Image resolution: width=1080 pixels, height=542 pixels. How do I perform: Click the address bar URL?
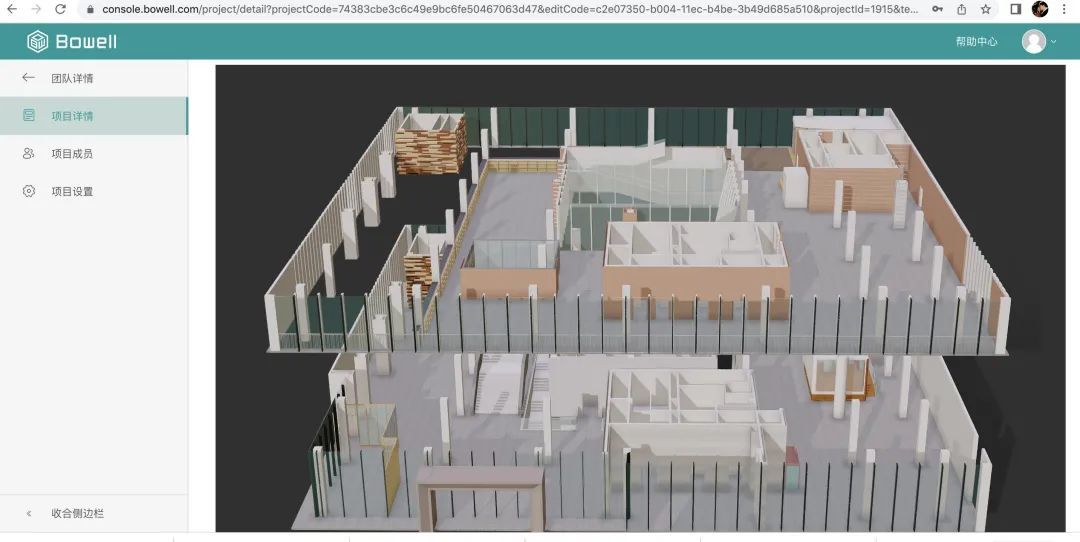510,10
